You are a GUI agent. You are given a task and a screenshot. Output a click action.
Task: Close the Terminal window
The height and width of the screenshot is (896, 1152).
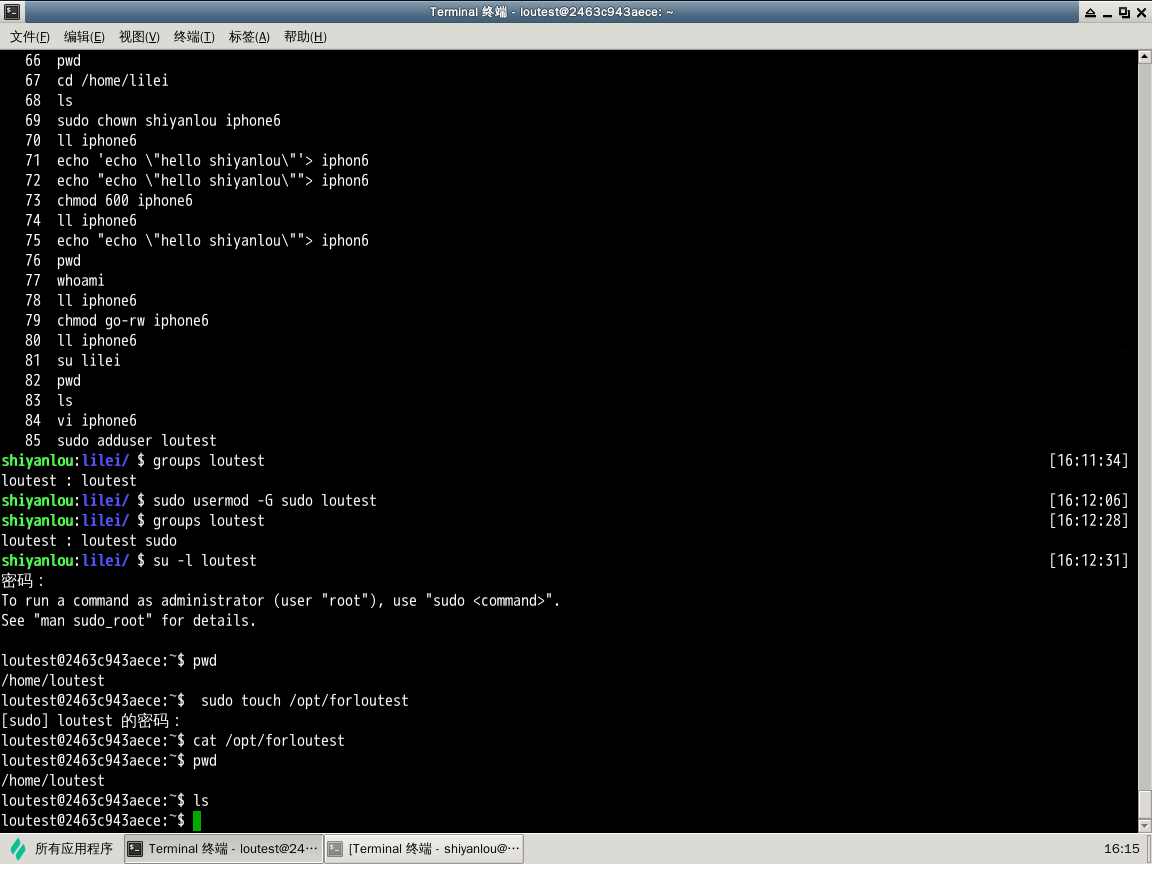[x=1141, y=12]
